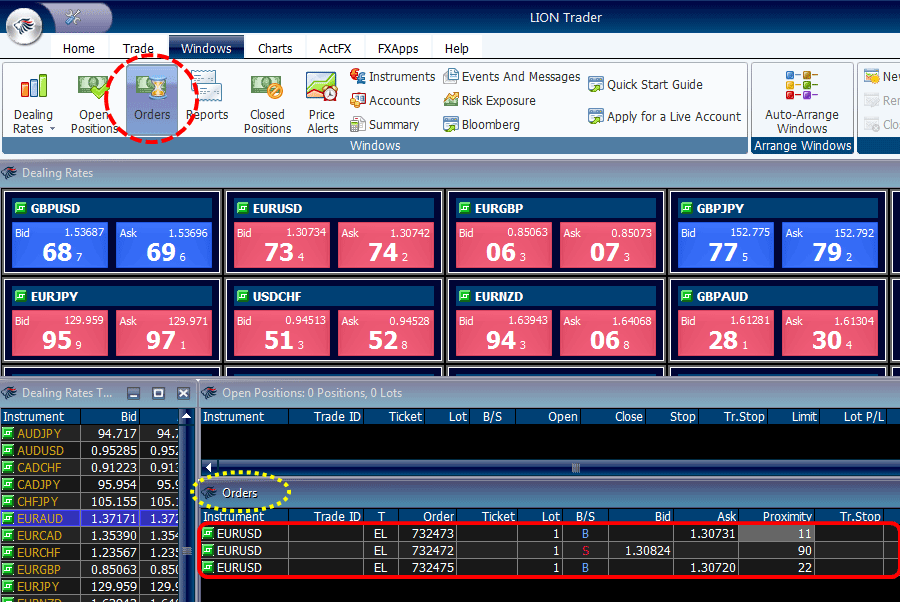Click the USDCHF tile green instrument icon

(243, 296)
